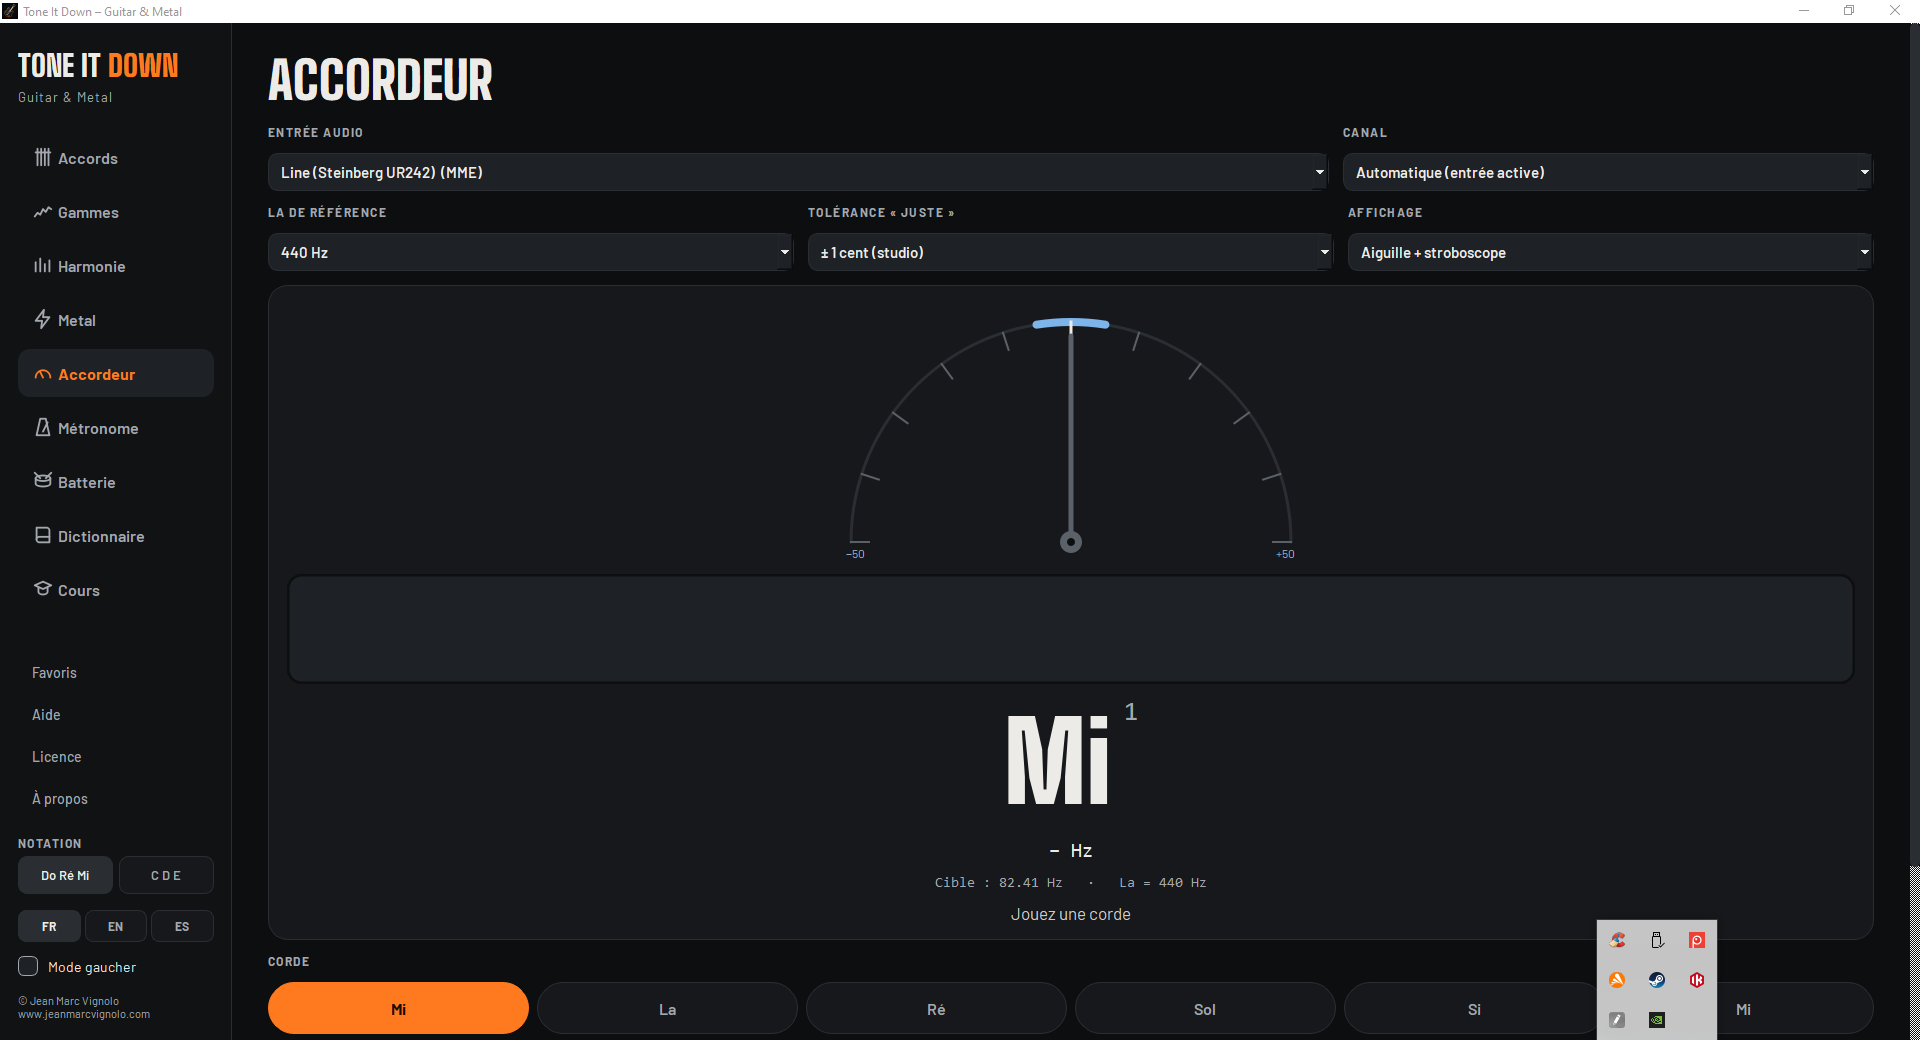Open Cours via its graduation cap icon
Viewport: 1920px width, 1040px height.
(x=42, y=589)
